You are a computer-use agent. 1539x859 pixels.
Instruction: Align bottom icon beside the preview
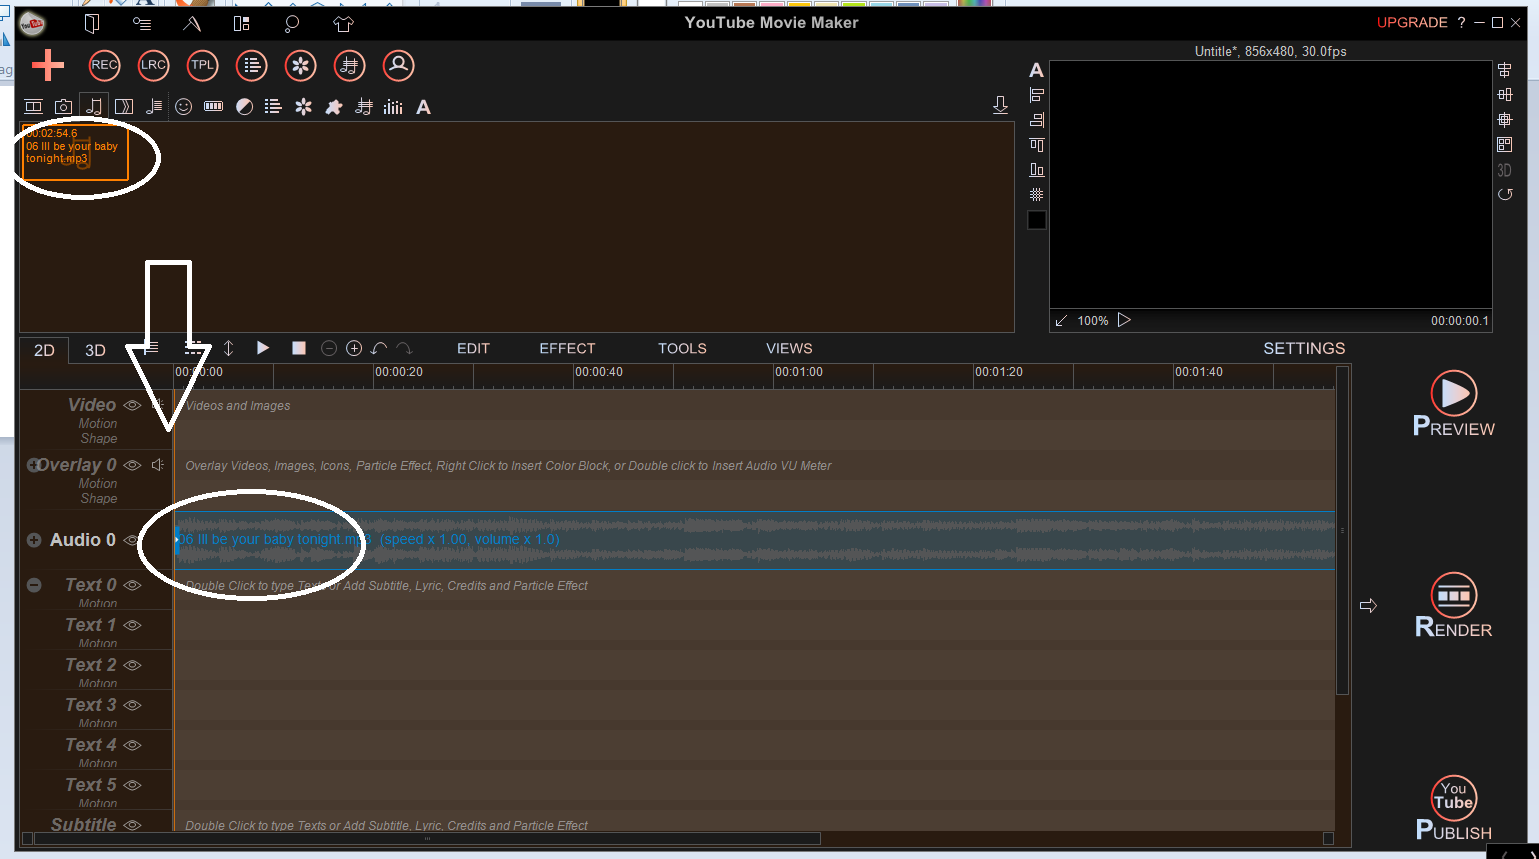(x=1037, y=170)
